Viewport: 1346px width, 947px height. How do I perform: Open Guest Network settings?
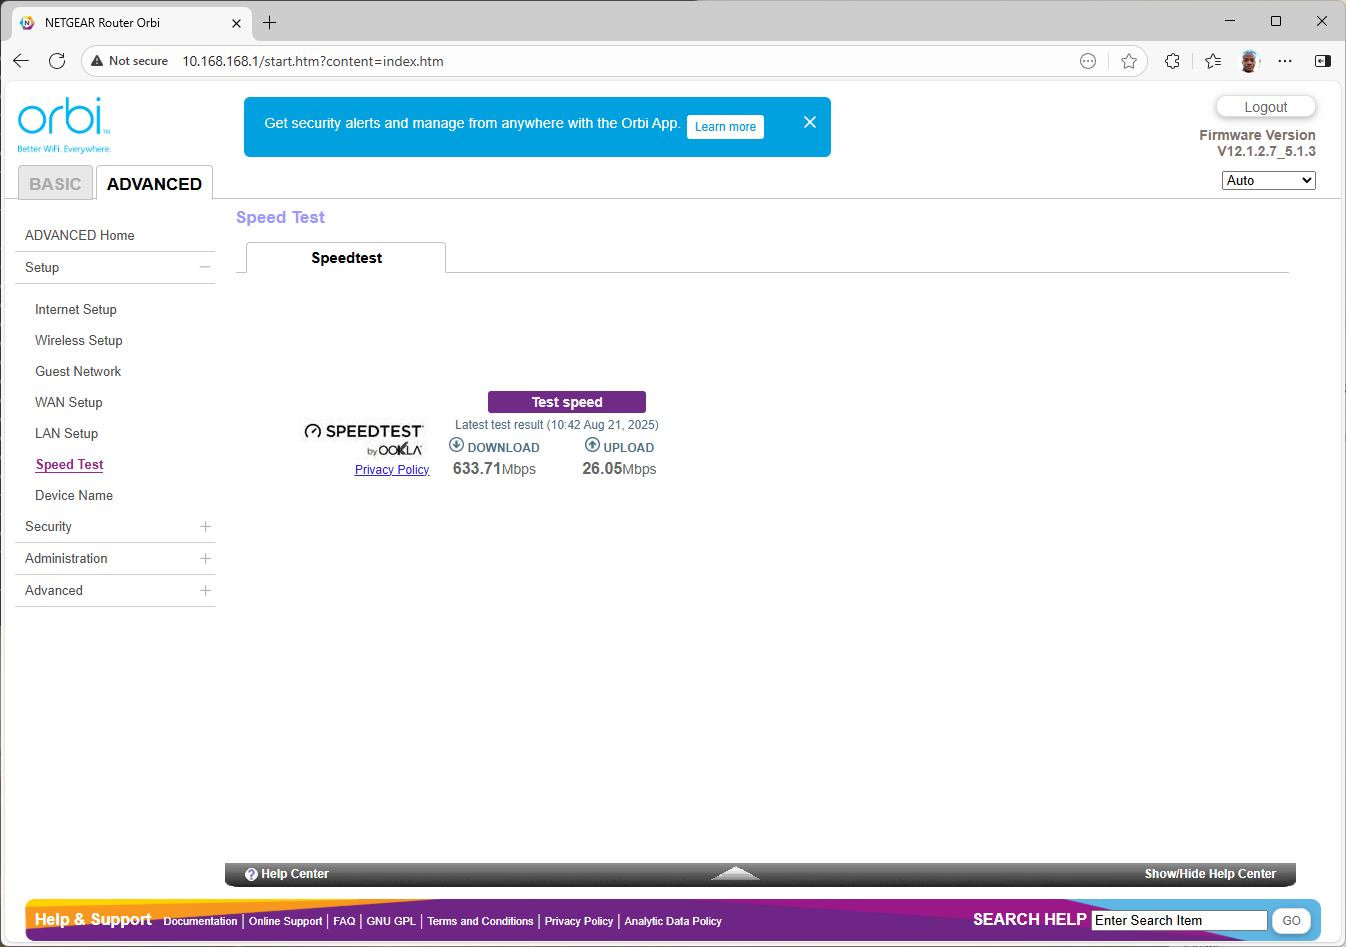pos(78,371)
